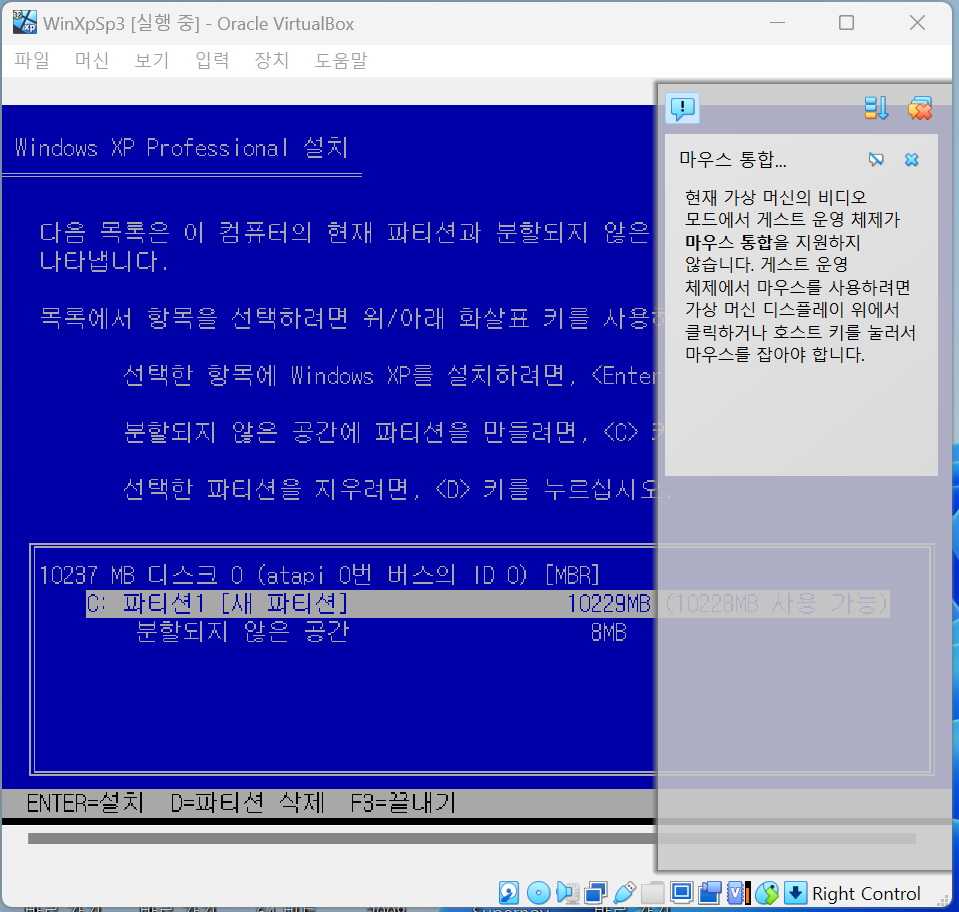Click the CPU virtualization status icon

click(738, 893)
